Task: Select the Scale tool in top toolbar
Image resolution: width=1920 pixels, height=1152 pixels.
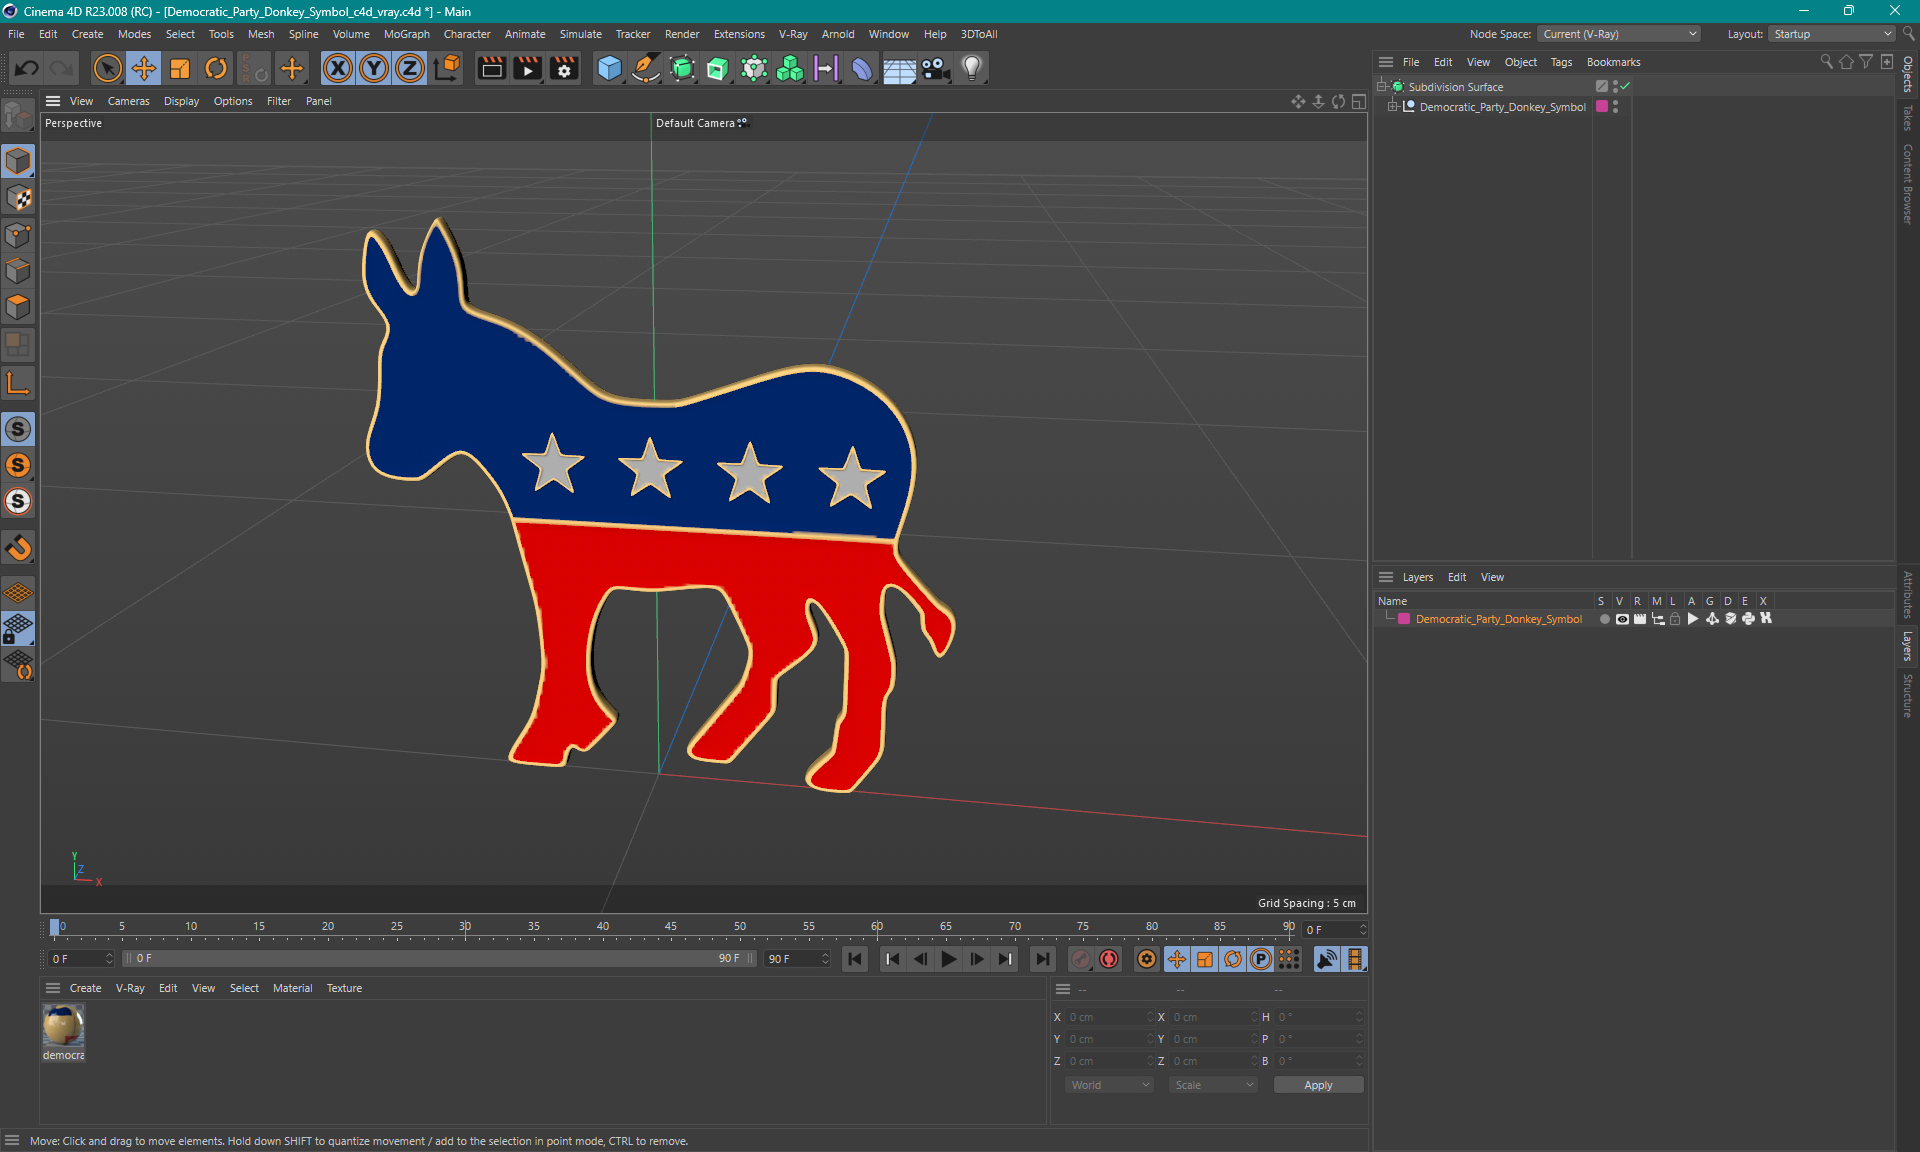Action: [x=180, y=68]
